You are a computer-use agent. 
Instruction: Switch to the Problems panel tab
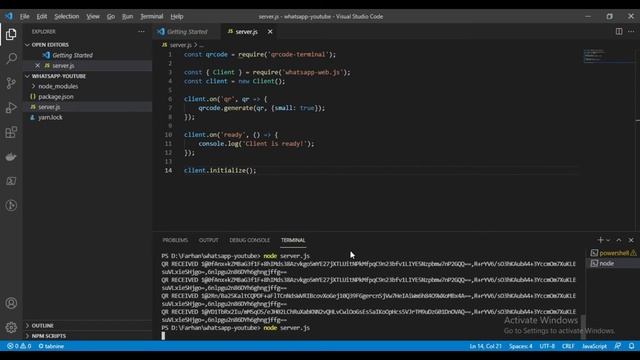[x=175, y=240]
